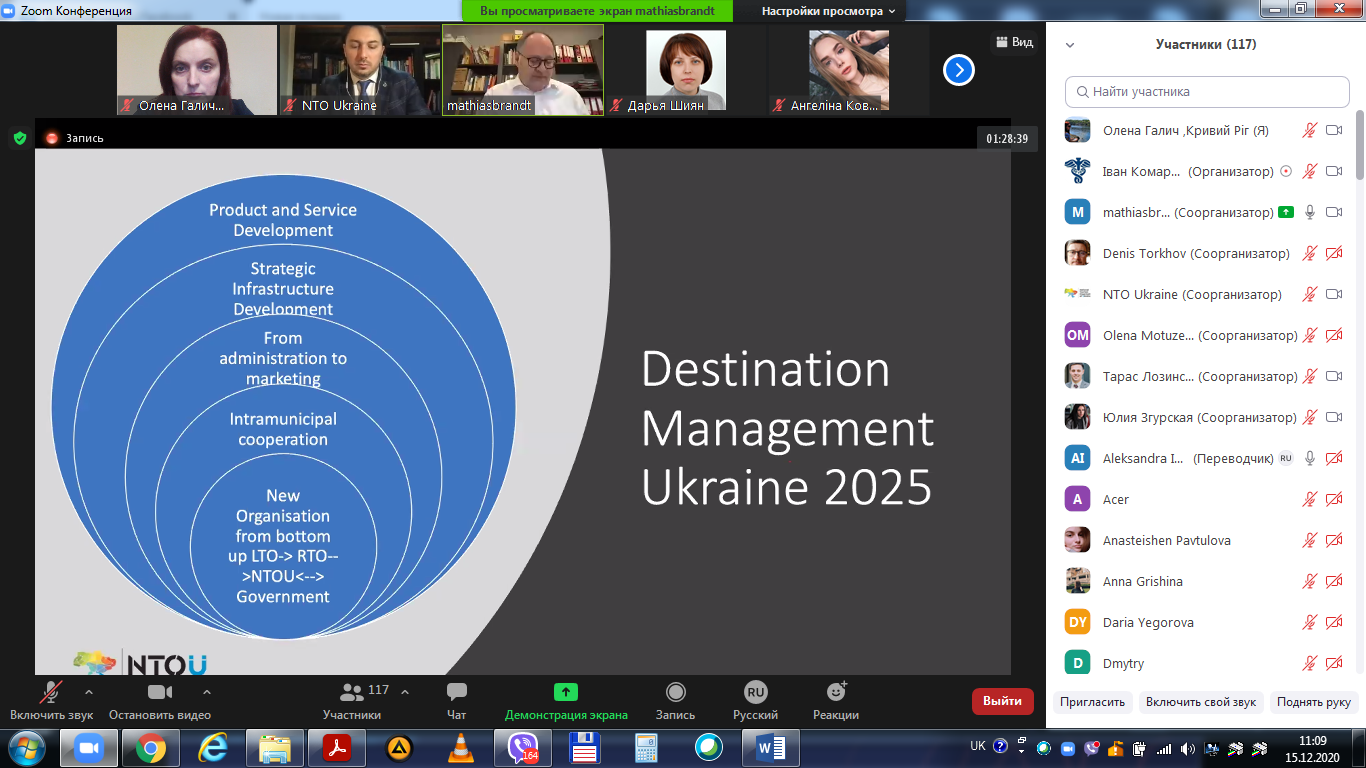Open the Calculator from the taskbar
The width and height of the screenshot is (1366, 768).
647,748
